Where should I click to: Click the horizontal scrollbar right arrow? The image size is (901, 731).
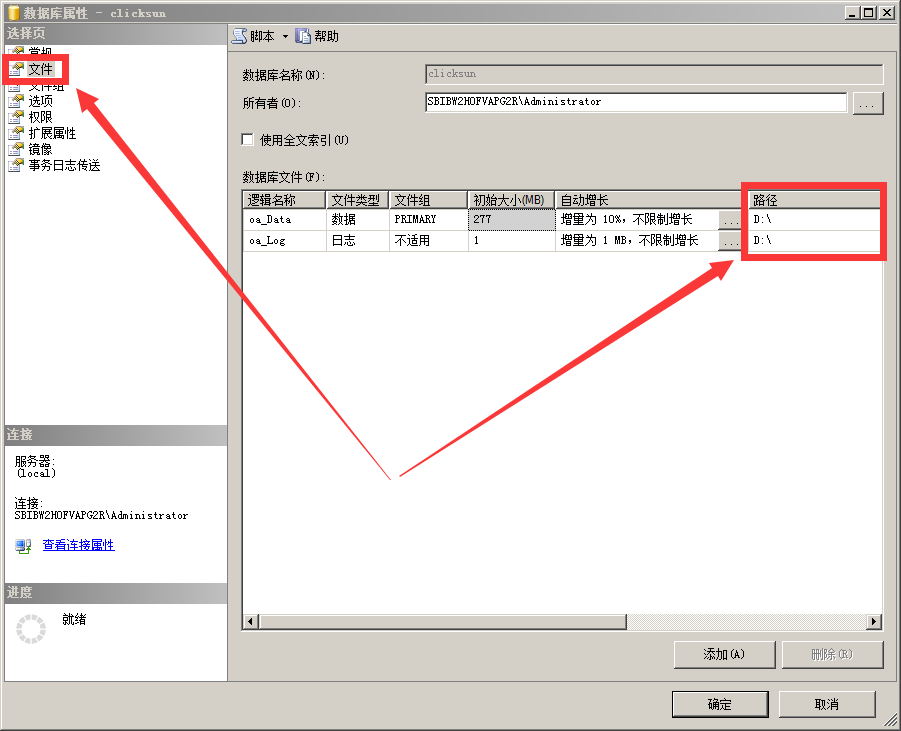(x=873, y=622)
